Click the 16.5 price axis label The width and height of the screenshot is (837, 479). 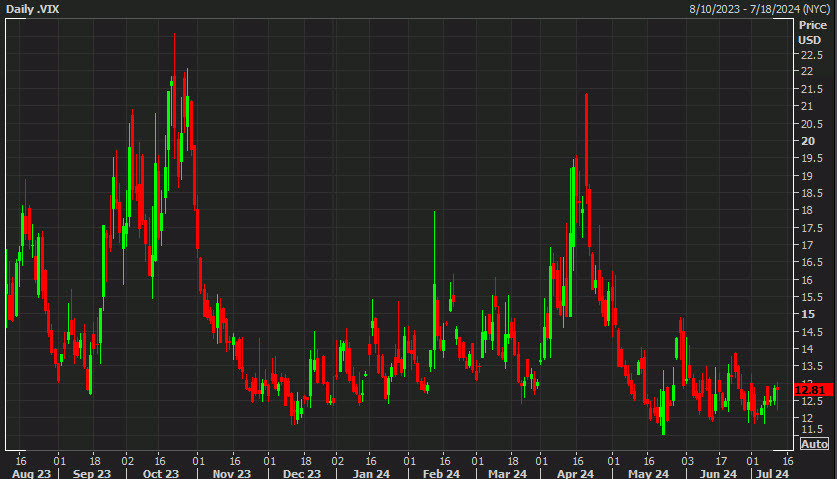point(811,262)
